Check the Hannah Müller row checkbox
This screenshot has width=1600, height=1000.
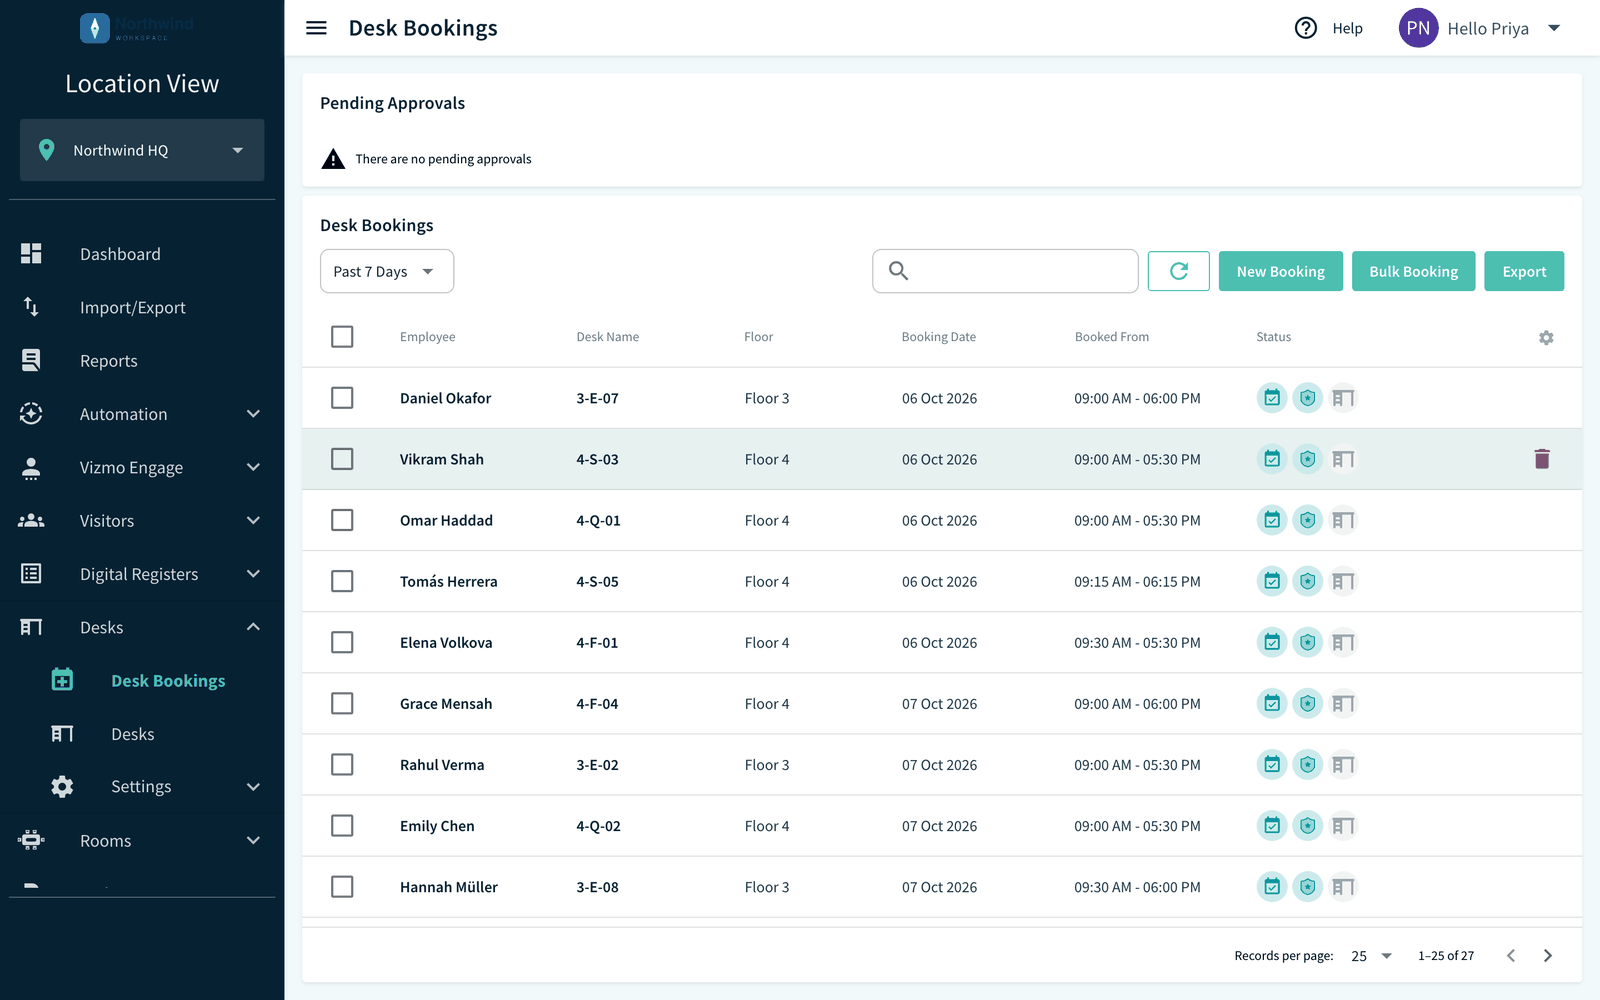[x=342, y=887]
